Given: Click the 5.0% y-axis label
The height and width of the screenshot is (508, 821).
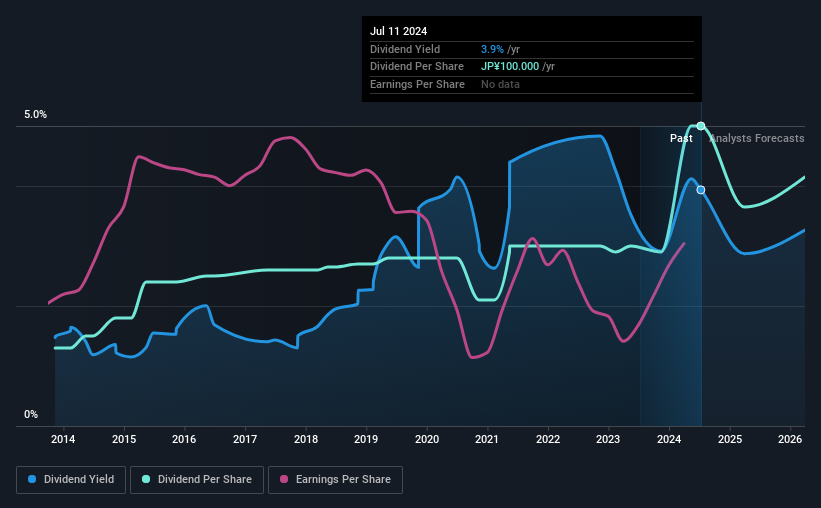Looking at the screenshot, I should click(35, 114).
